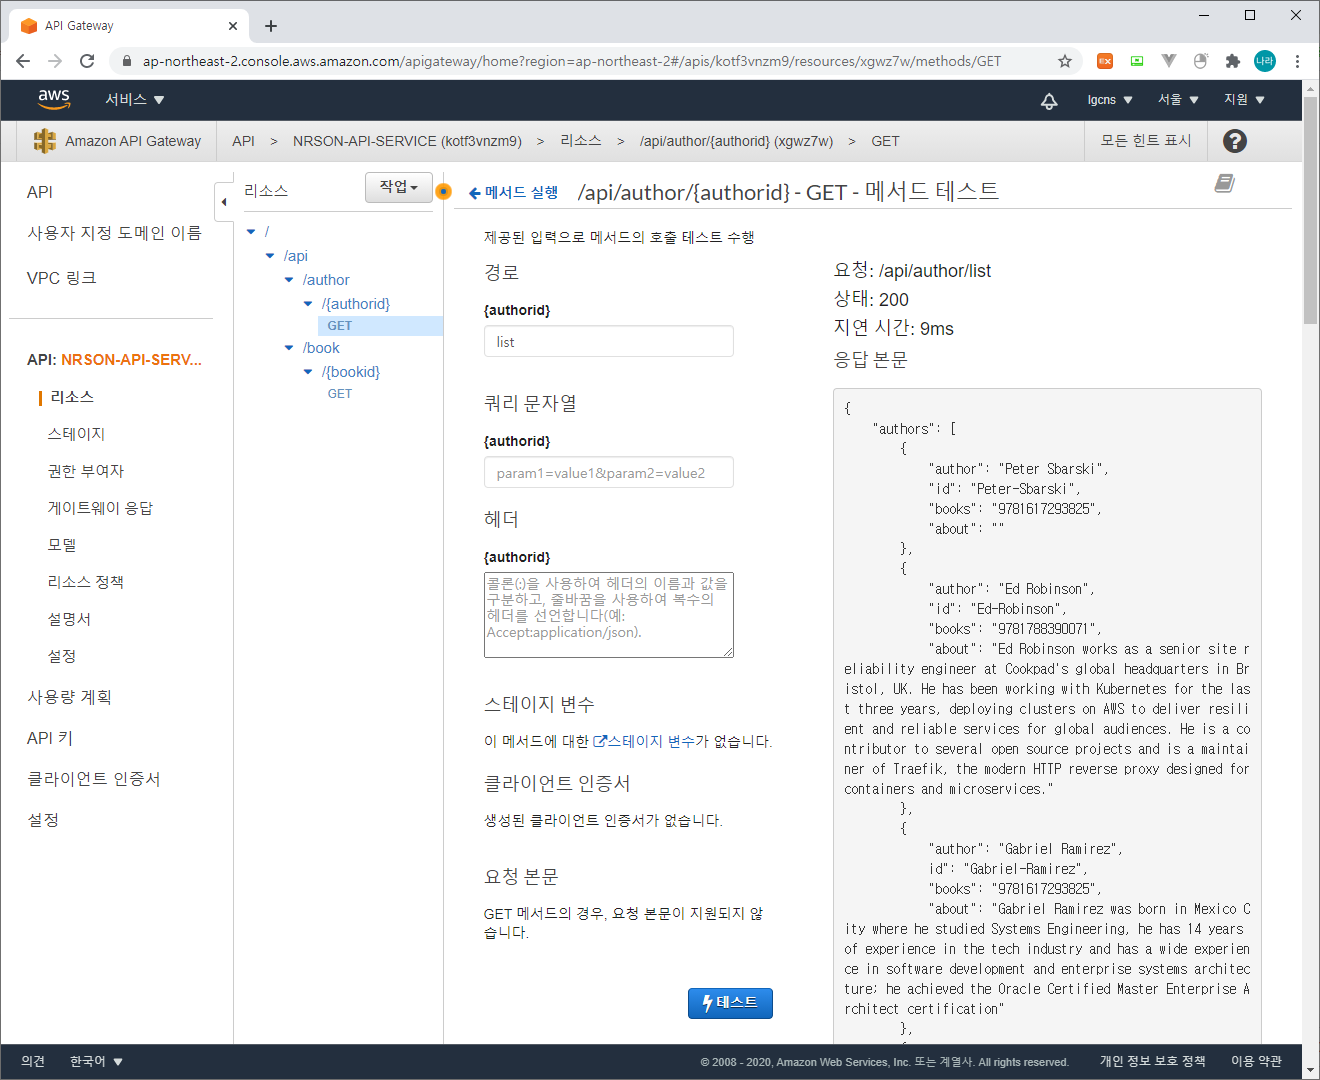This screenshot has width=1320, height=1080.
Task: Open a new browser tab
Action: (271, 26)
